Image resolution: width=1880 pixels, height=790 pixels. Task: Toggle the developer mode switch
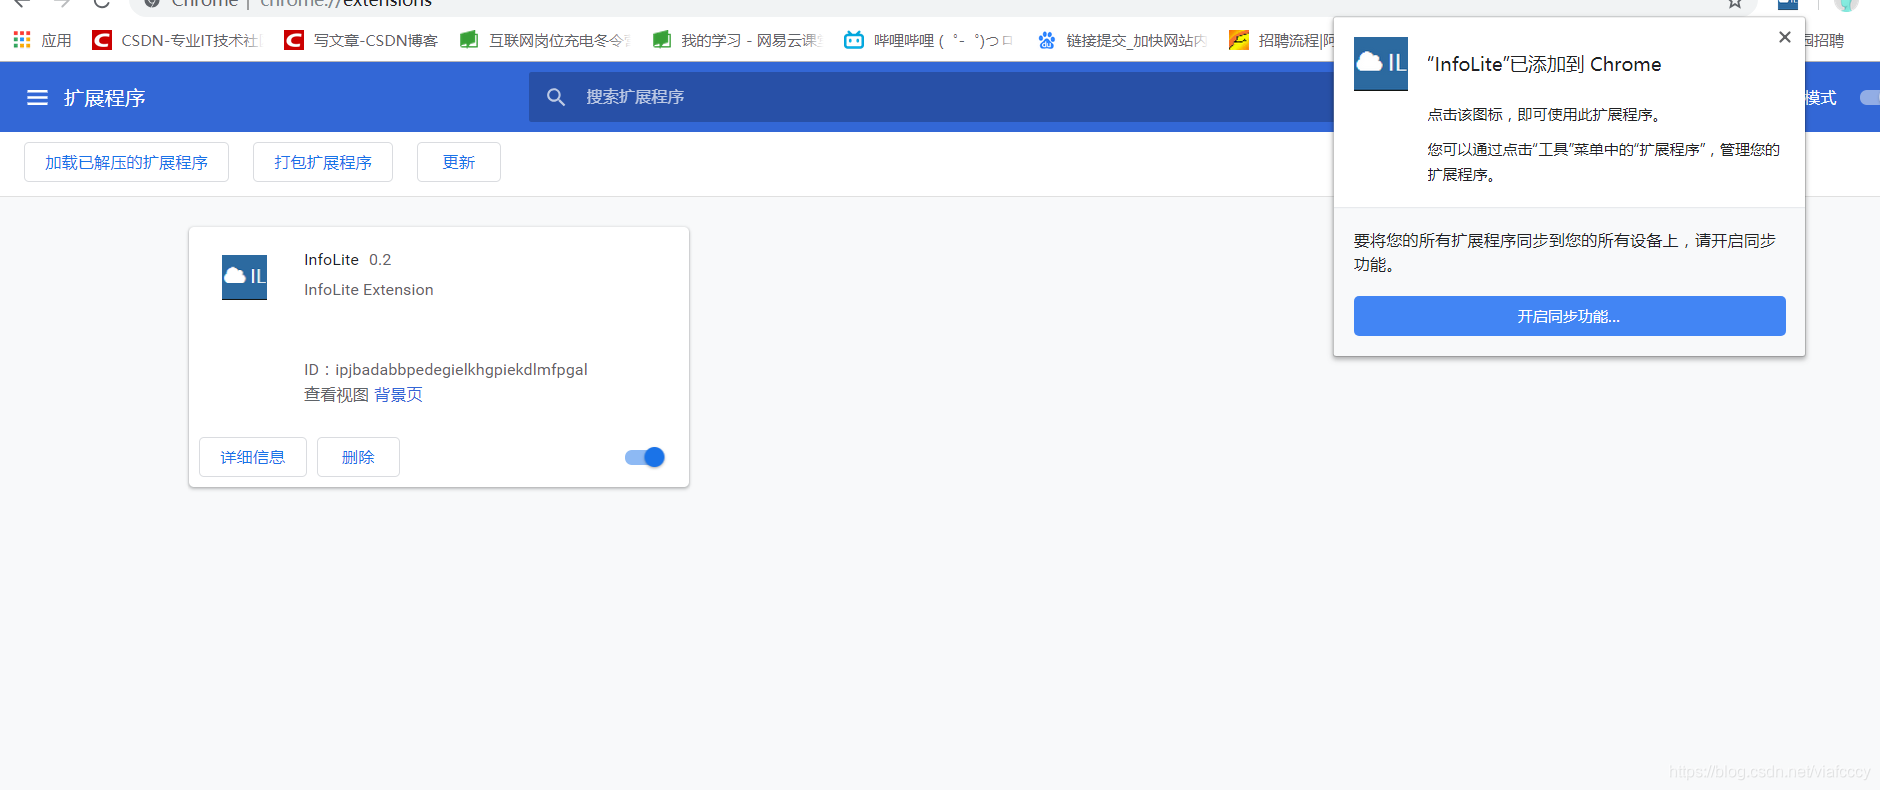pyautogui.click(x=1869, y=97)
